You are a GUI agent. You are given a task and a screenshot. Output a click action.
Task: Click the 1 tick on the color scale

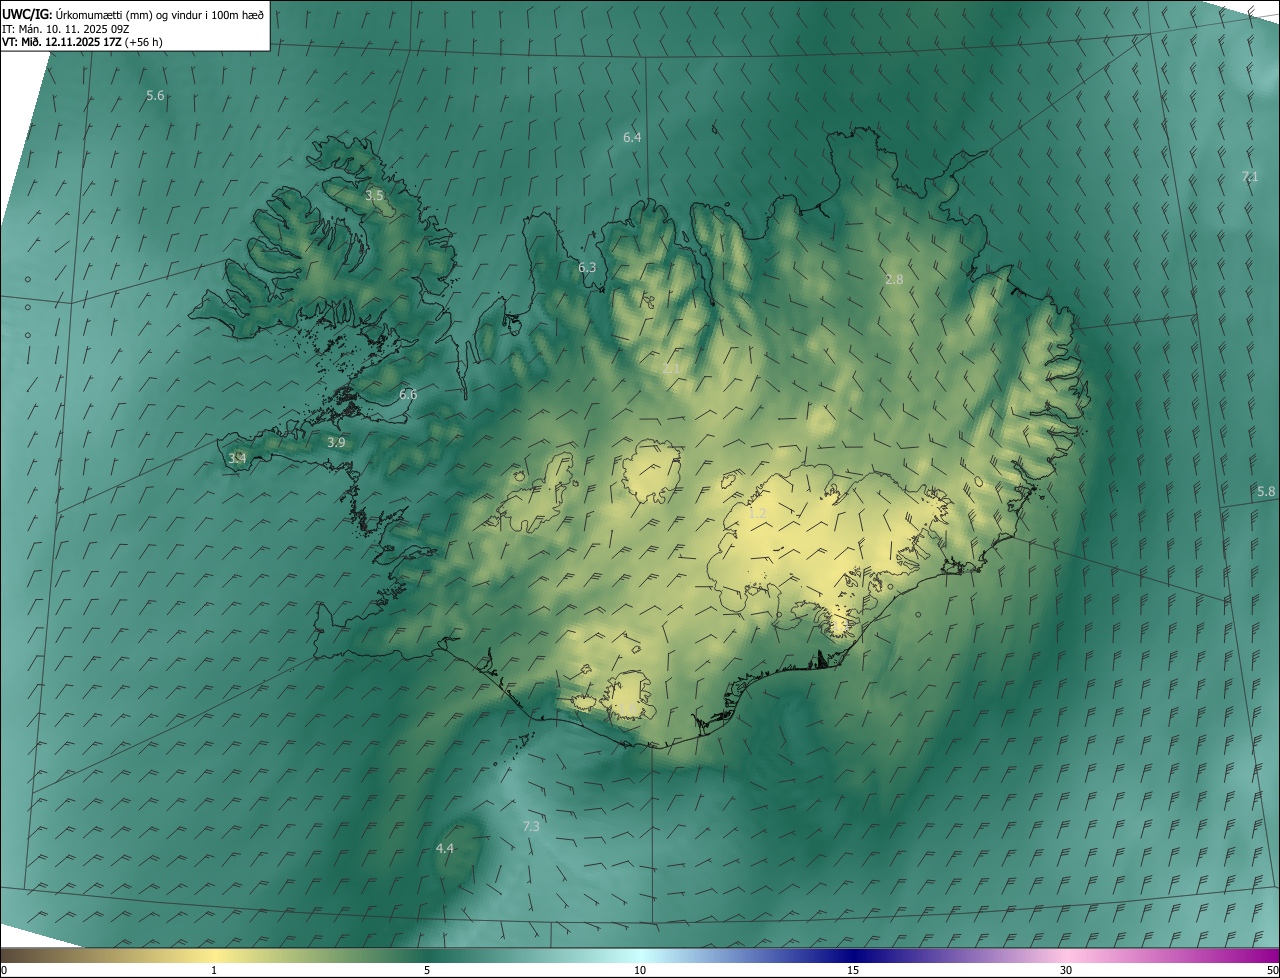[x=214, y=971]
